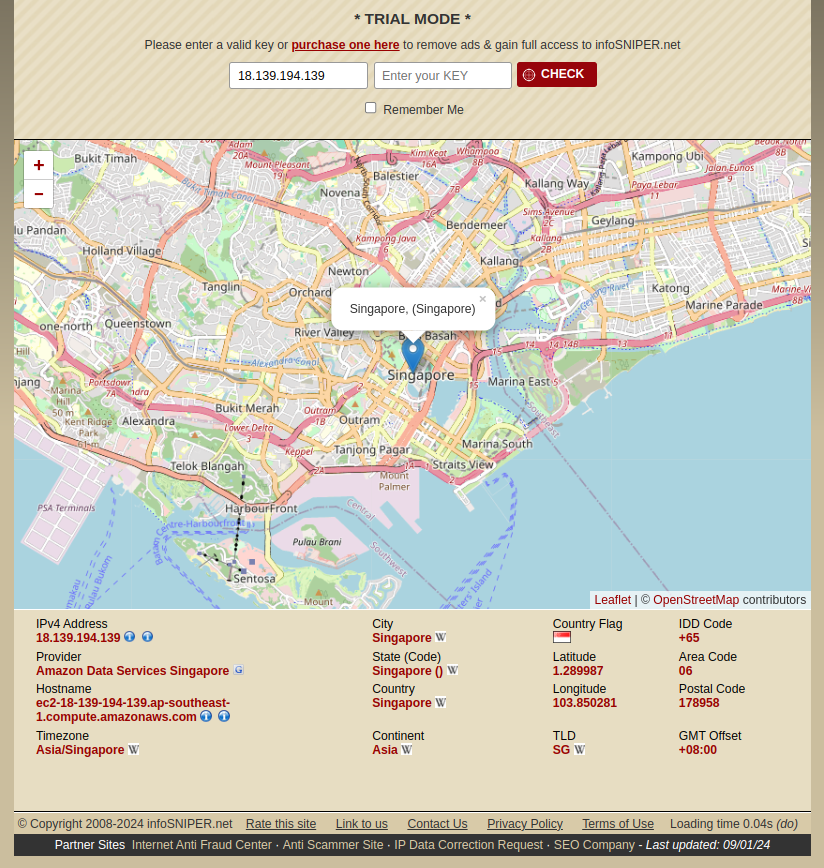The width and height of the screenshot is (824, 868).
Task: Zoom in on the map
Action: [x=39, y=166]
